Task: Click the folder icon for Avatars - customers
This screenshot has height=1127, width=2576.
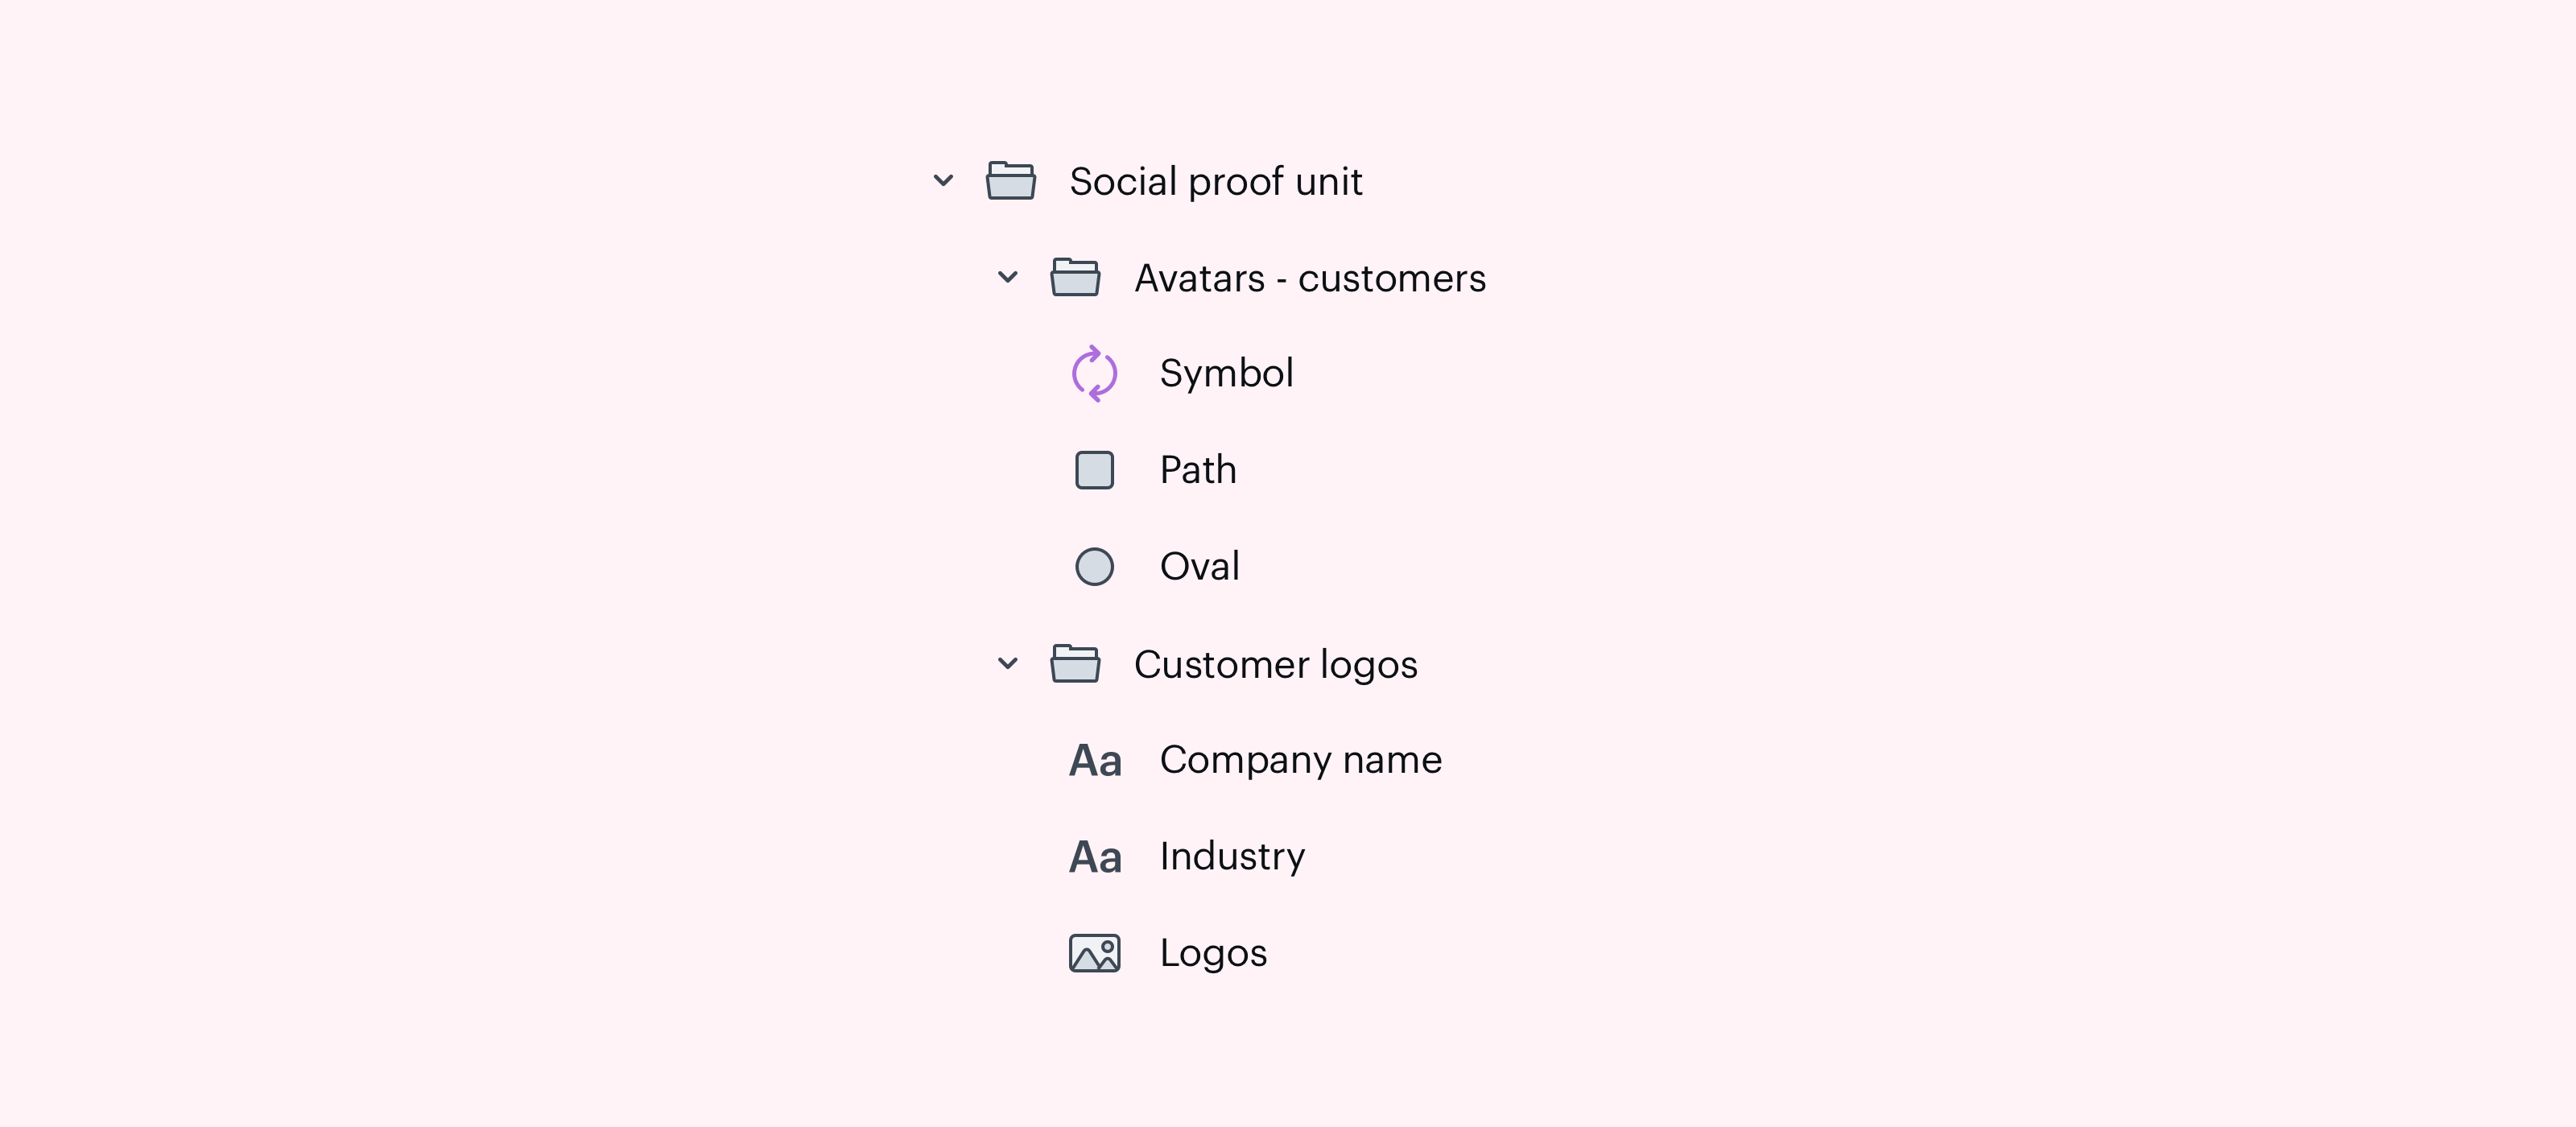Action: [1076, 277]
